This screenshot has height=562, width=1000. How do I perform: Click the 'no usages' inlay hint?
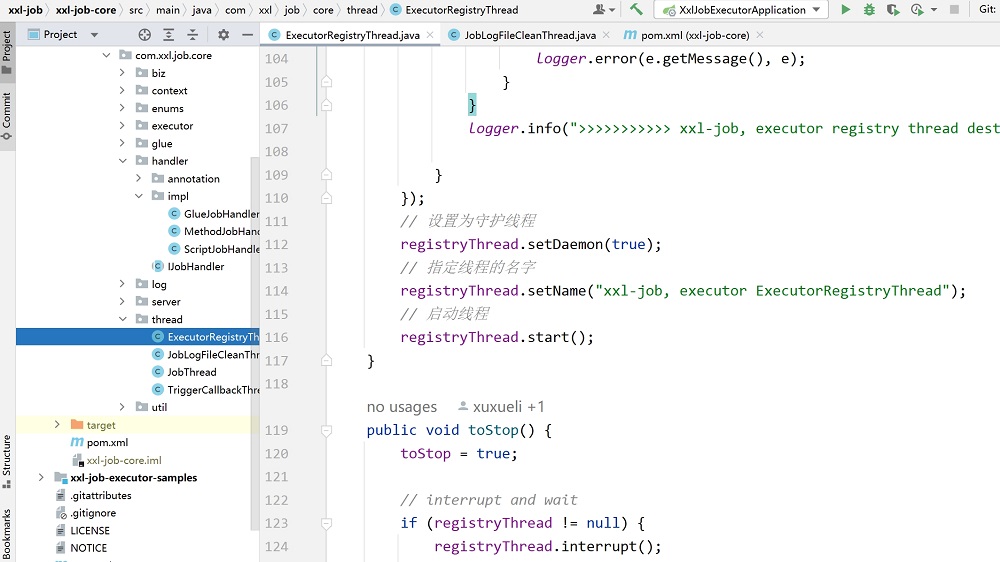coord(402,407)
